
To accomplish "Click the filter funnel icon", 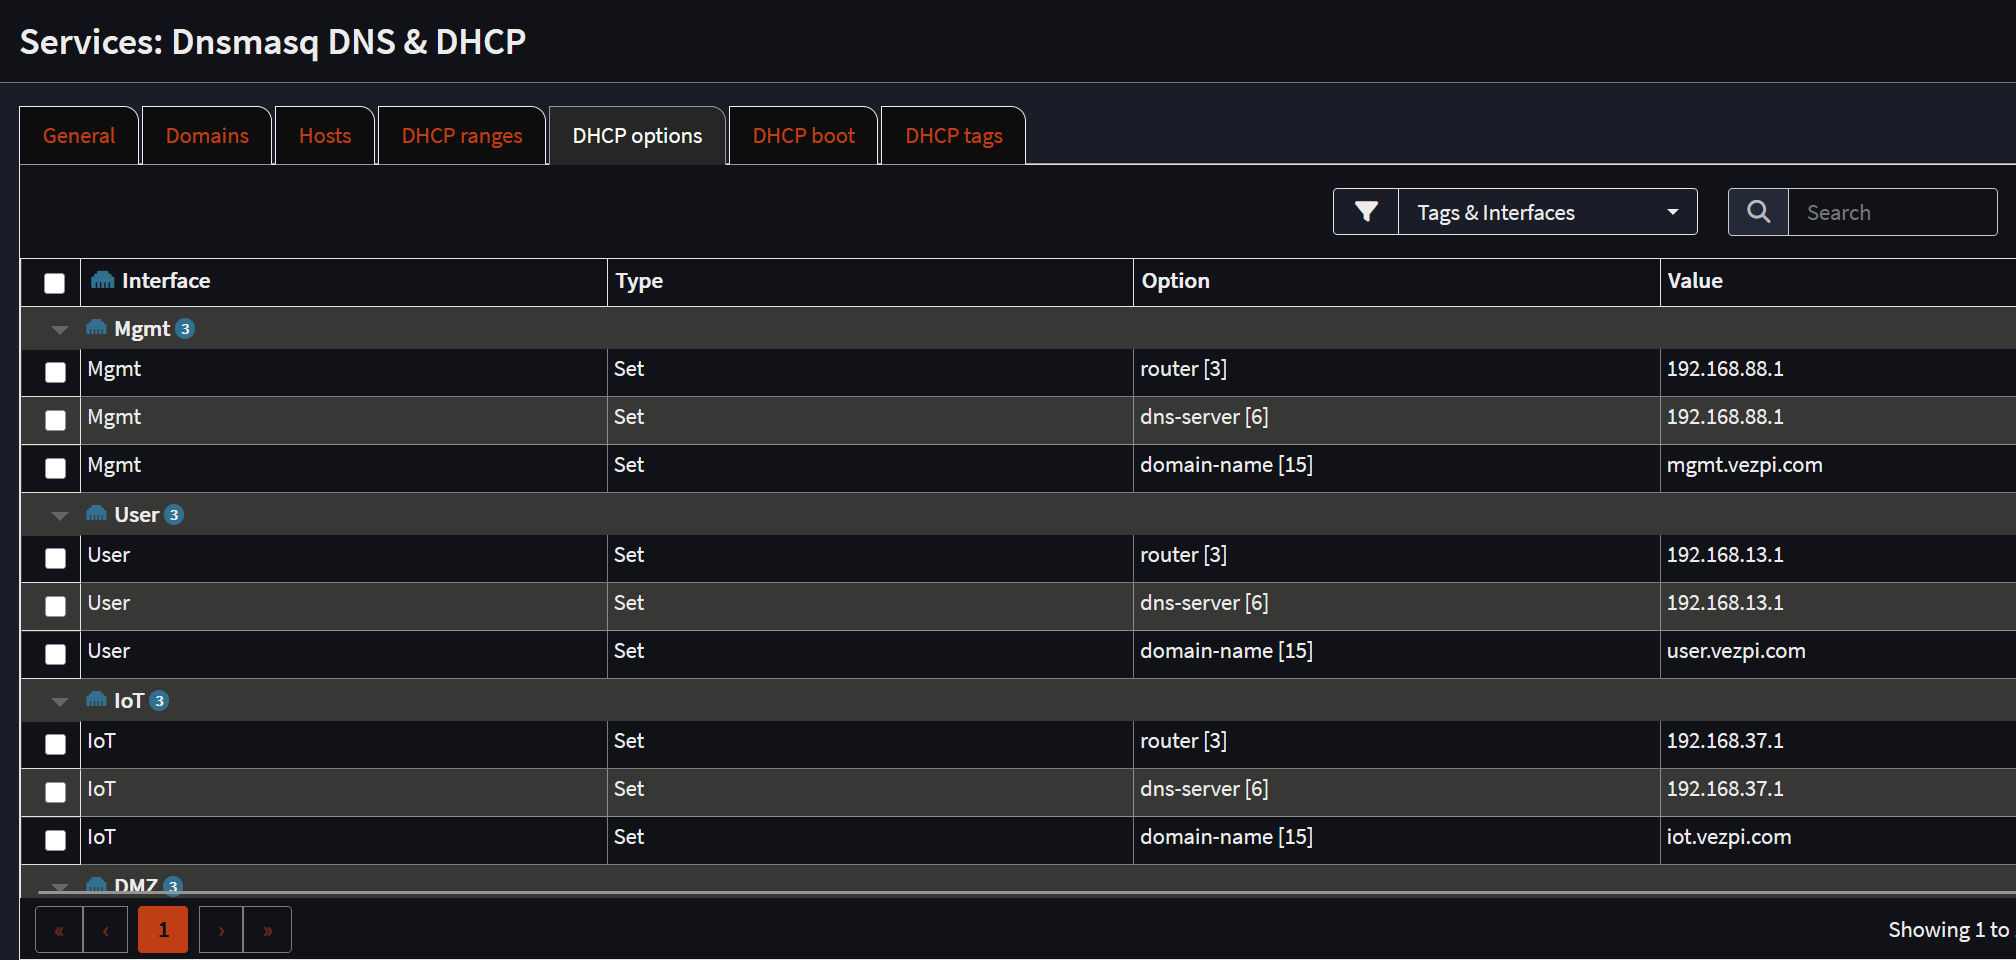I will click(x=1365, y=211).
